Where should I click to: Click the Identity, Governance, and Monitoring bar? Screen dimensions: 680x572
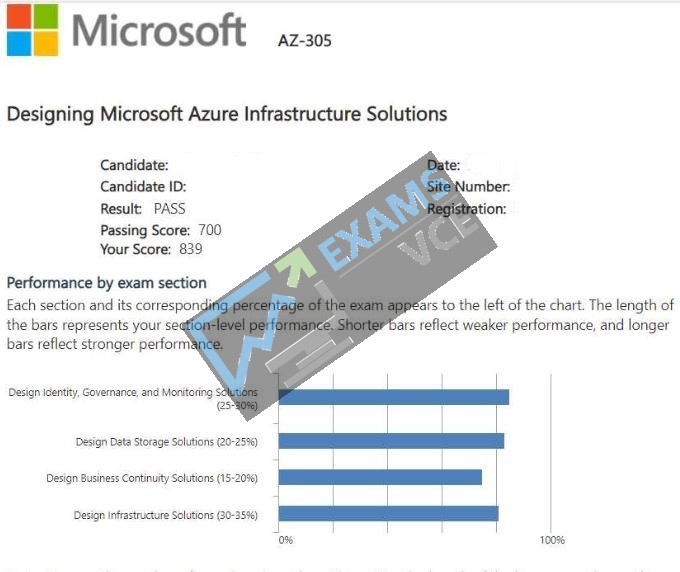point(394,397)
